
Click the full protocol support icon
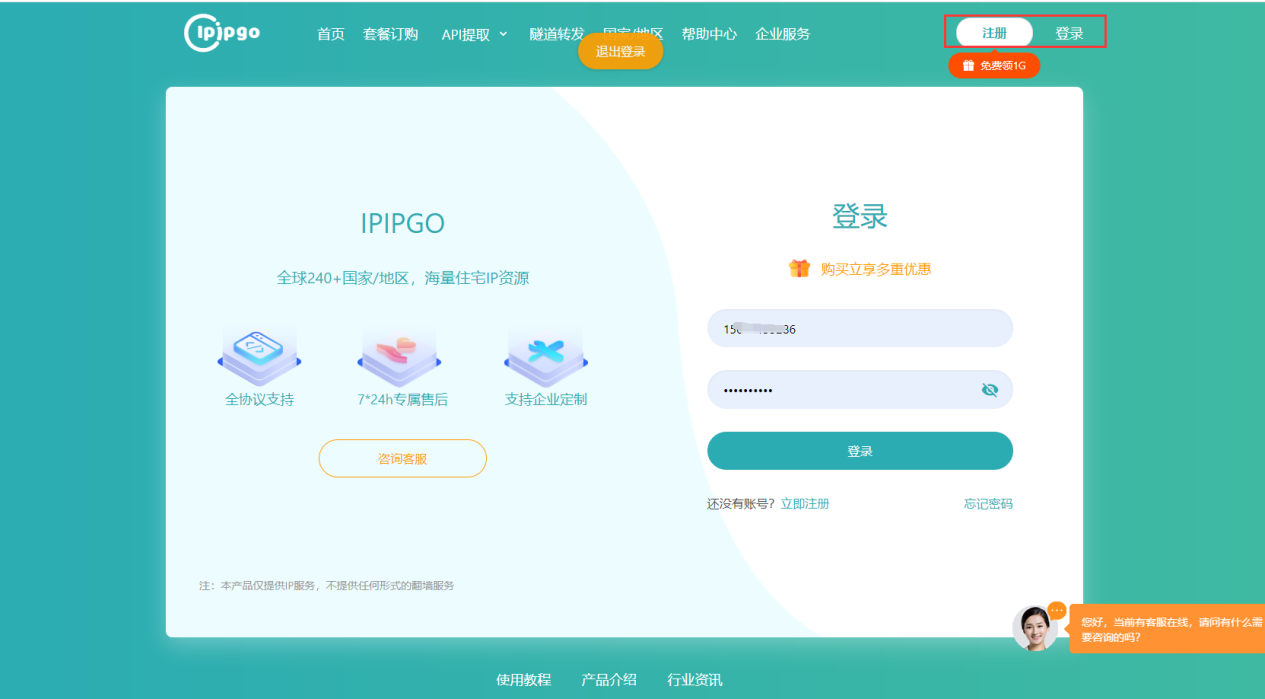259,359
